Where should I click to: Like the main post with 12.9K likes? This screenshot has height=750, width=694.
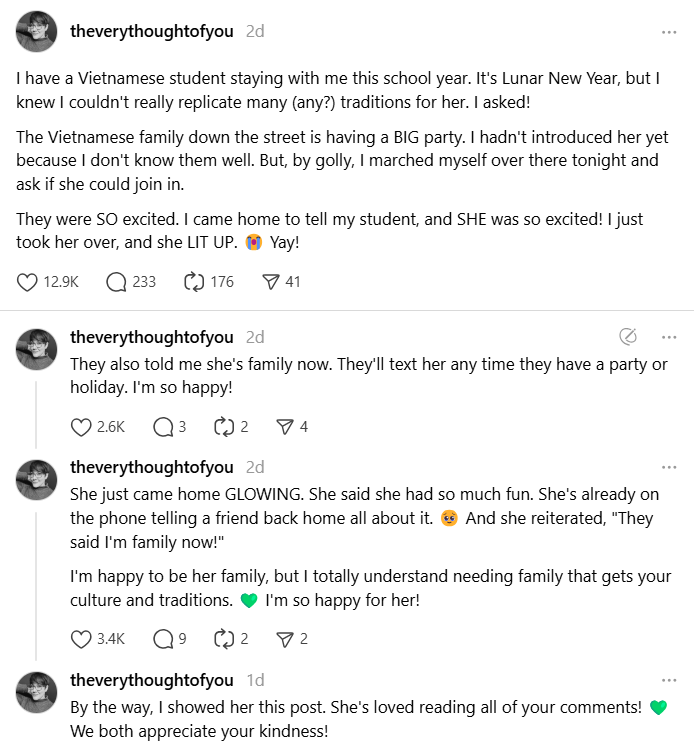coord(28,282)
